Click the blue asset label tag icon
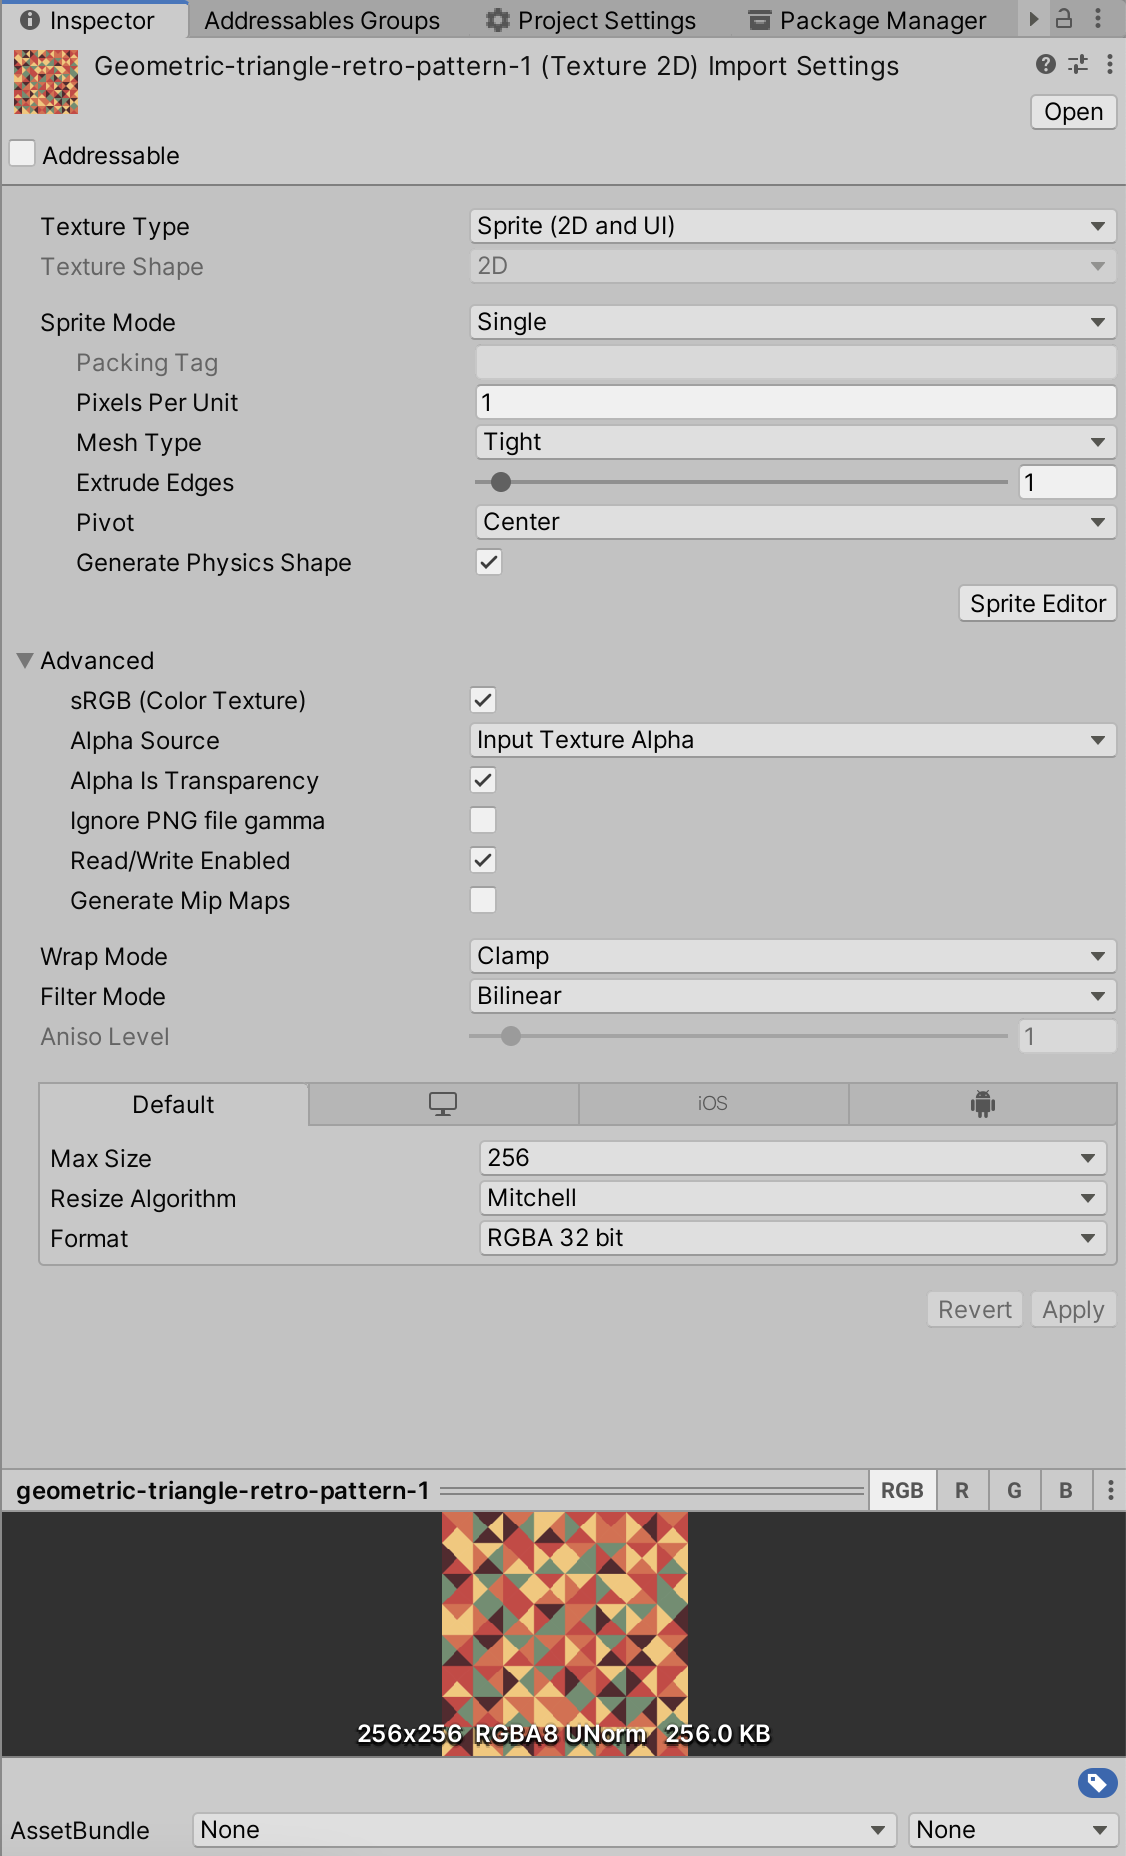Viewport: 1126px width, 1856px height. click(x=1097, y=1782)
